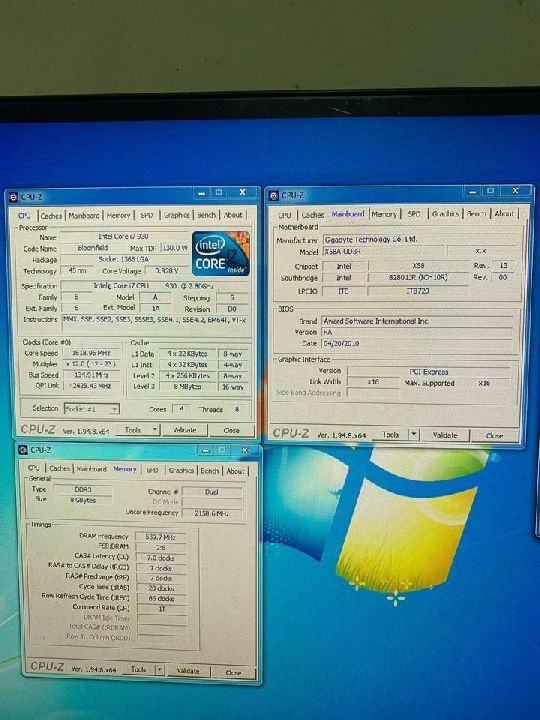Switch to CPU tab in Mainboard window
Viewport: 540px width, 720px height.
(285, 215)
